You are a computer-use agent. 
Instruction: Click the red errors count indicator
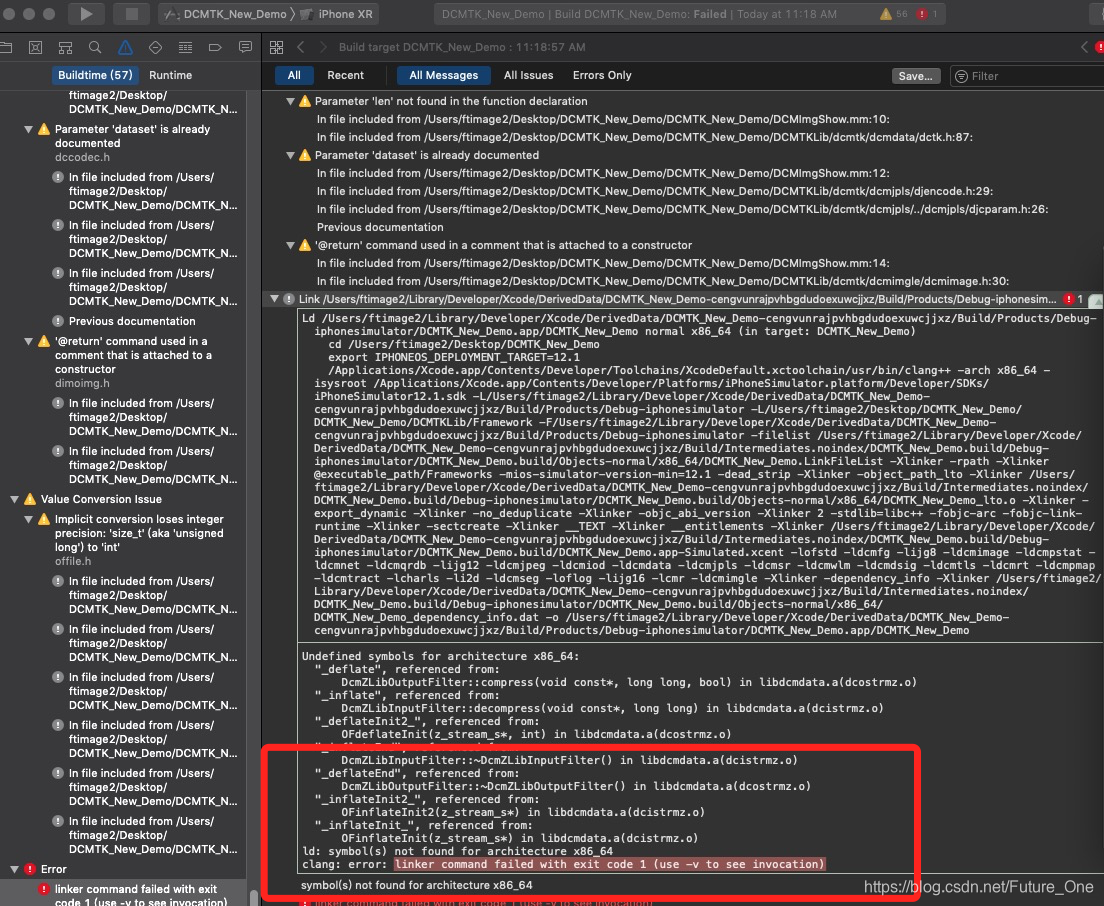coord(927,14)
